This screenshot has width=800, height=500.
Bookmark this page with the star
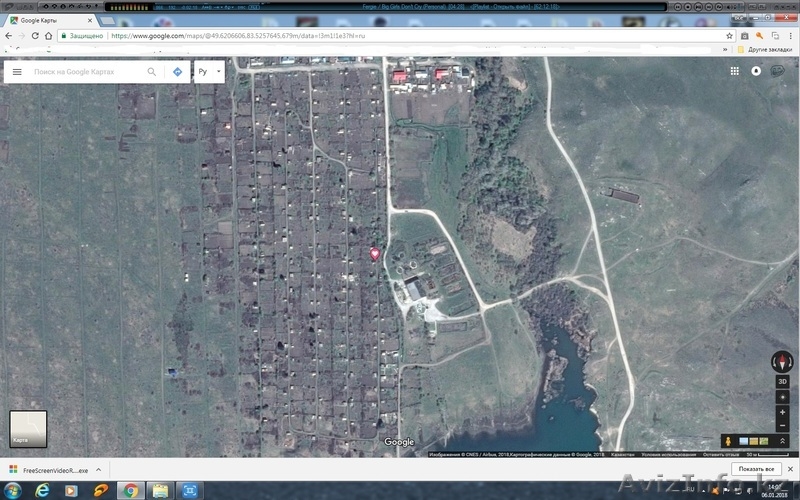pyautogui.click(x=730, y=35)
